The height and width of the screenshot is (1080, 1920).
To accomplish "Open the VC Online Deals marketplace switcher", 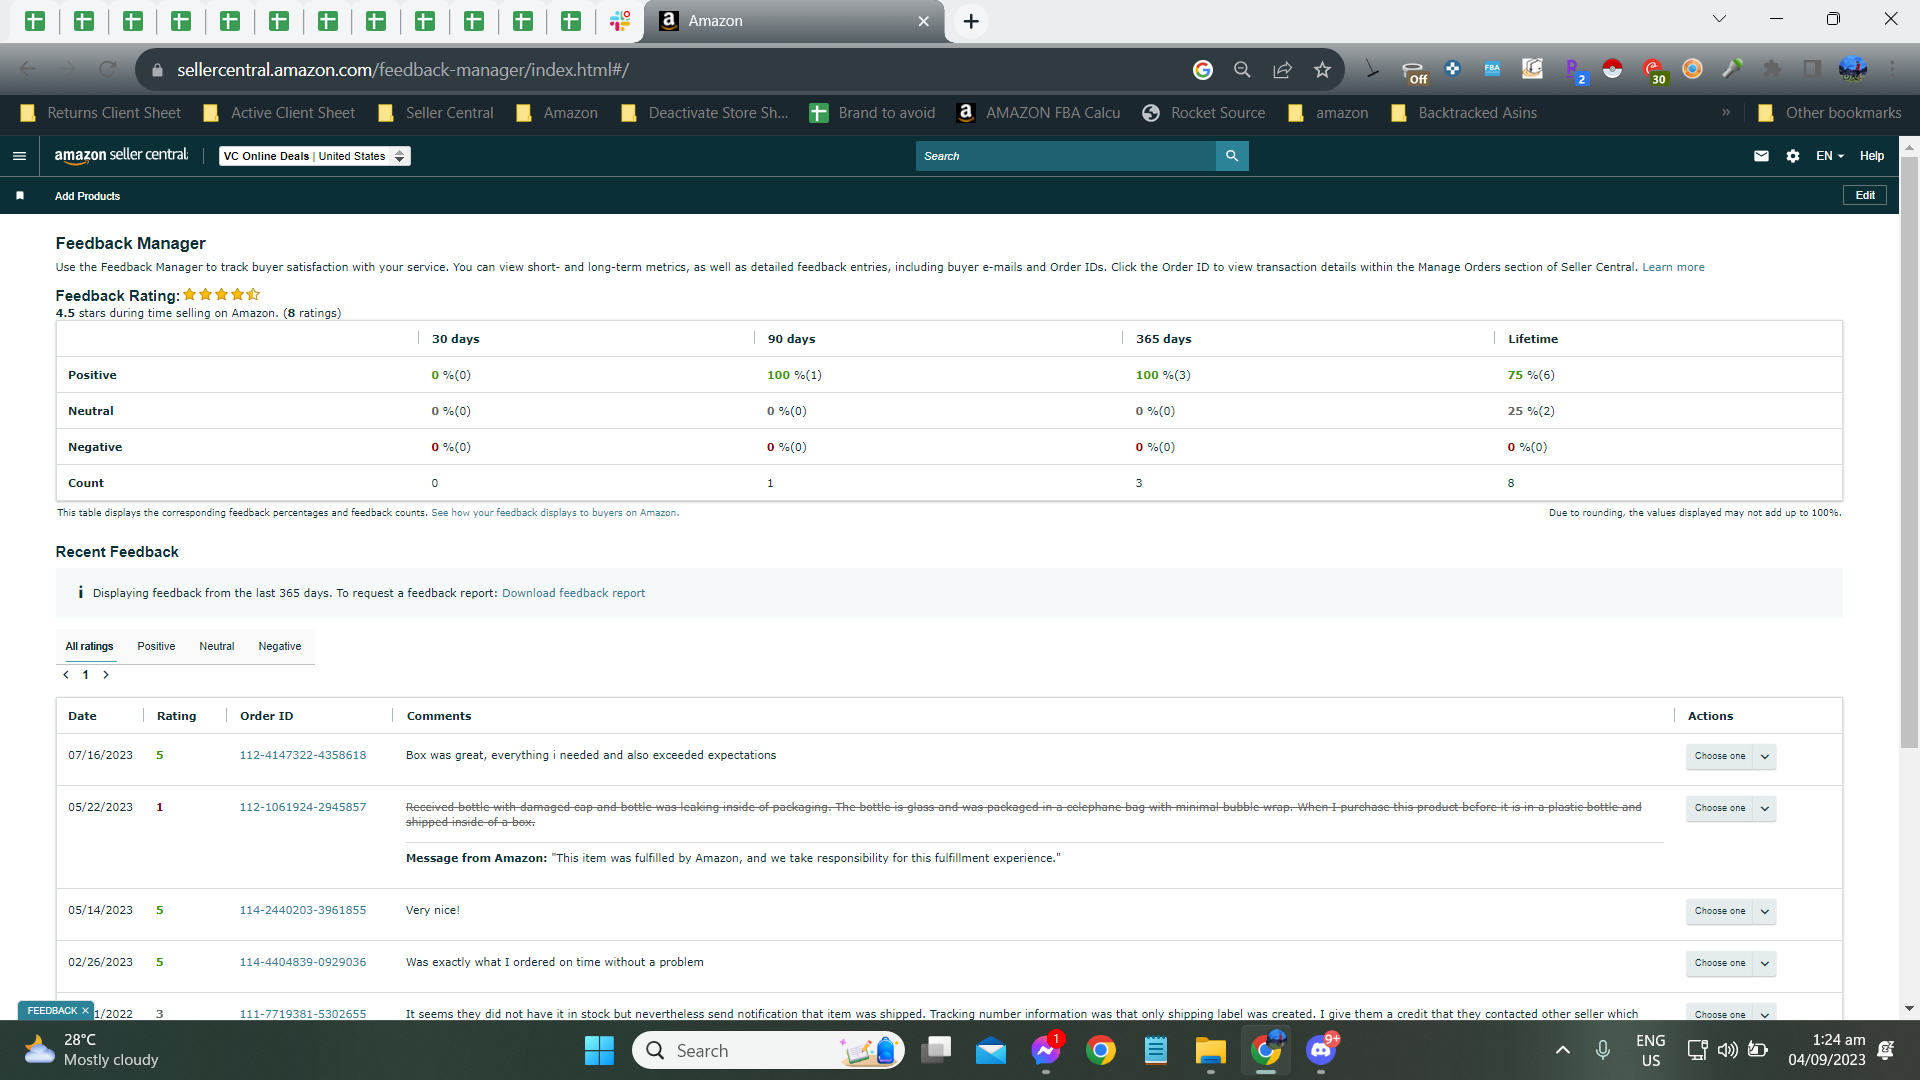I will 315,156.
